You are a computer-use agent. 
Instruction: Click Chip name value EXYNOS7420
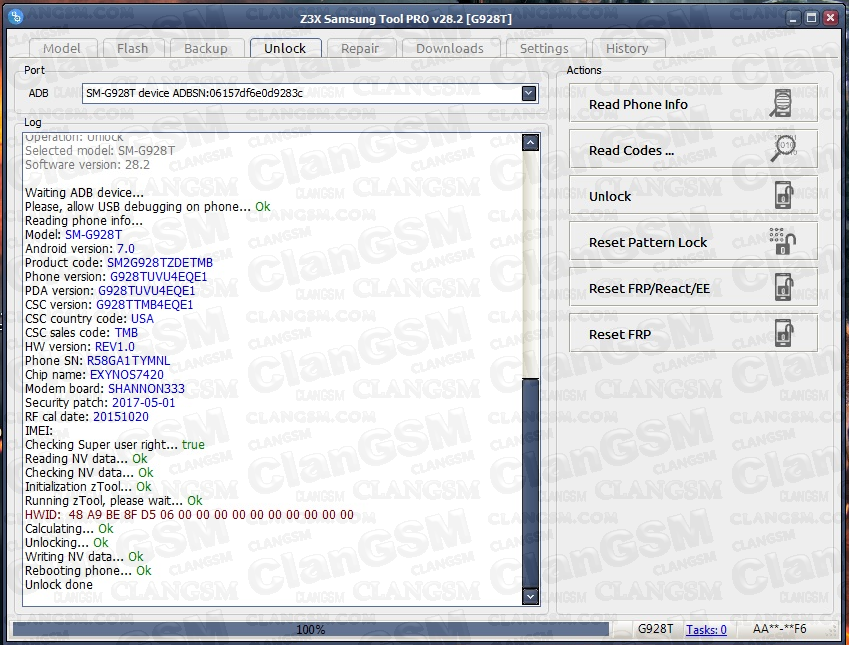tap(127, 375)
